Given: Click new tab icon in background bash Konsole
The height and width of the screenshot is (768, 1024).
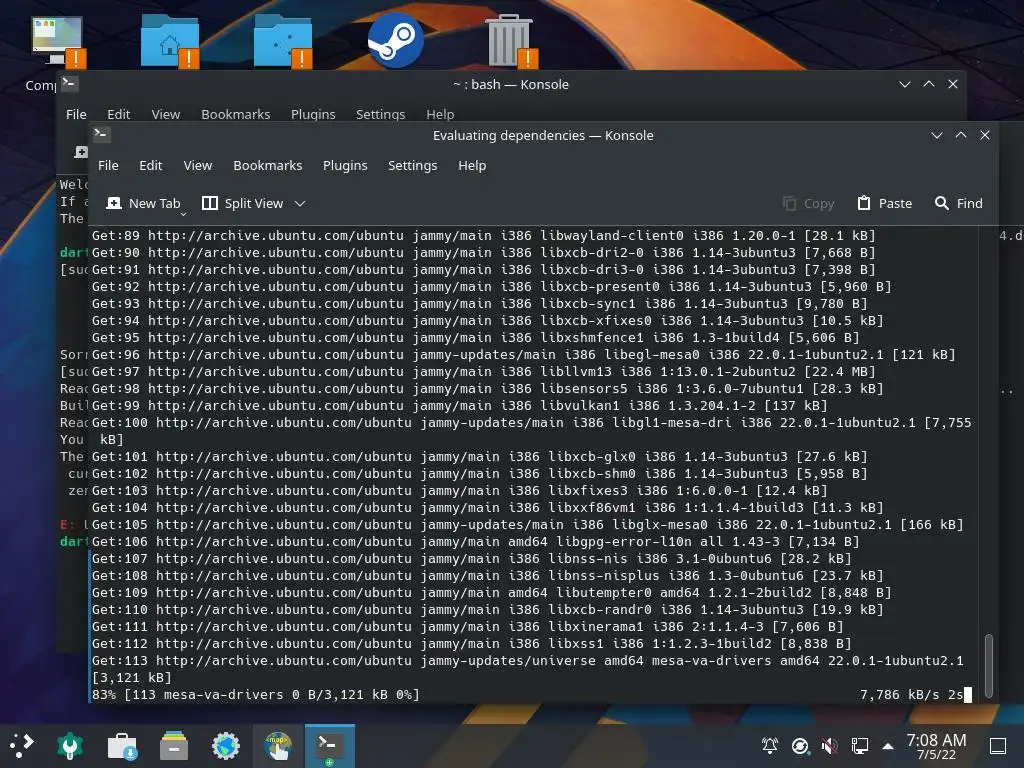Looking at the screenshot, I should [x=81, y=152].
